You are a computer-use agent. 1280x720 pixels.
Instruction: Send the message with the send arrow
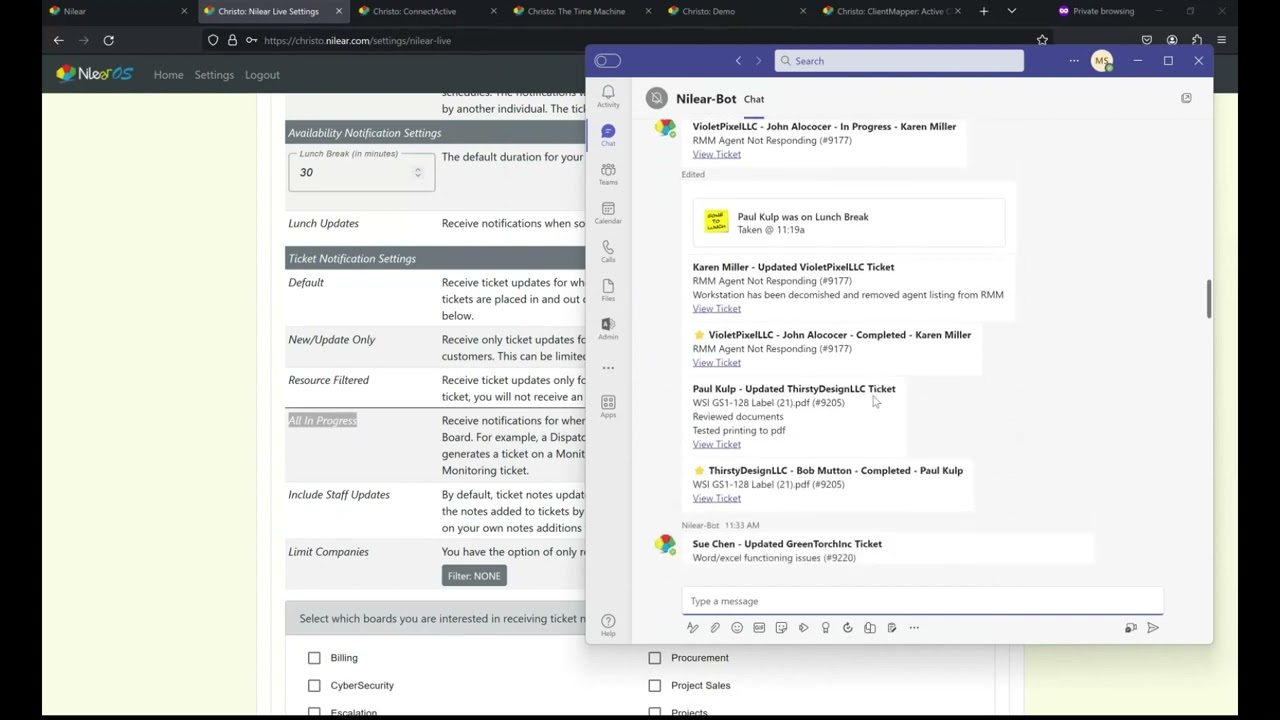(x=1153, y=628)
